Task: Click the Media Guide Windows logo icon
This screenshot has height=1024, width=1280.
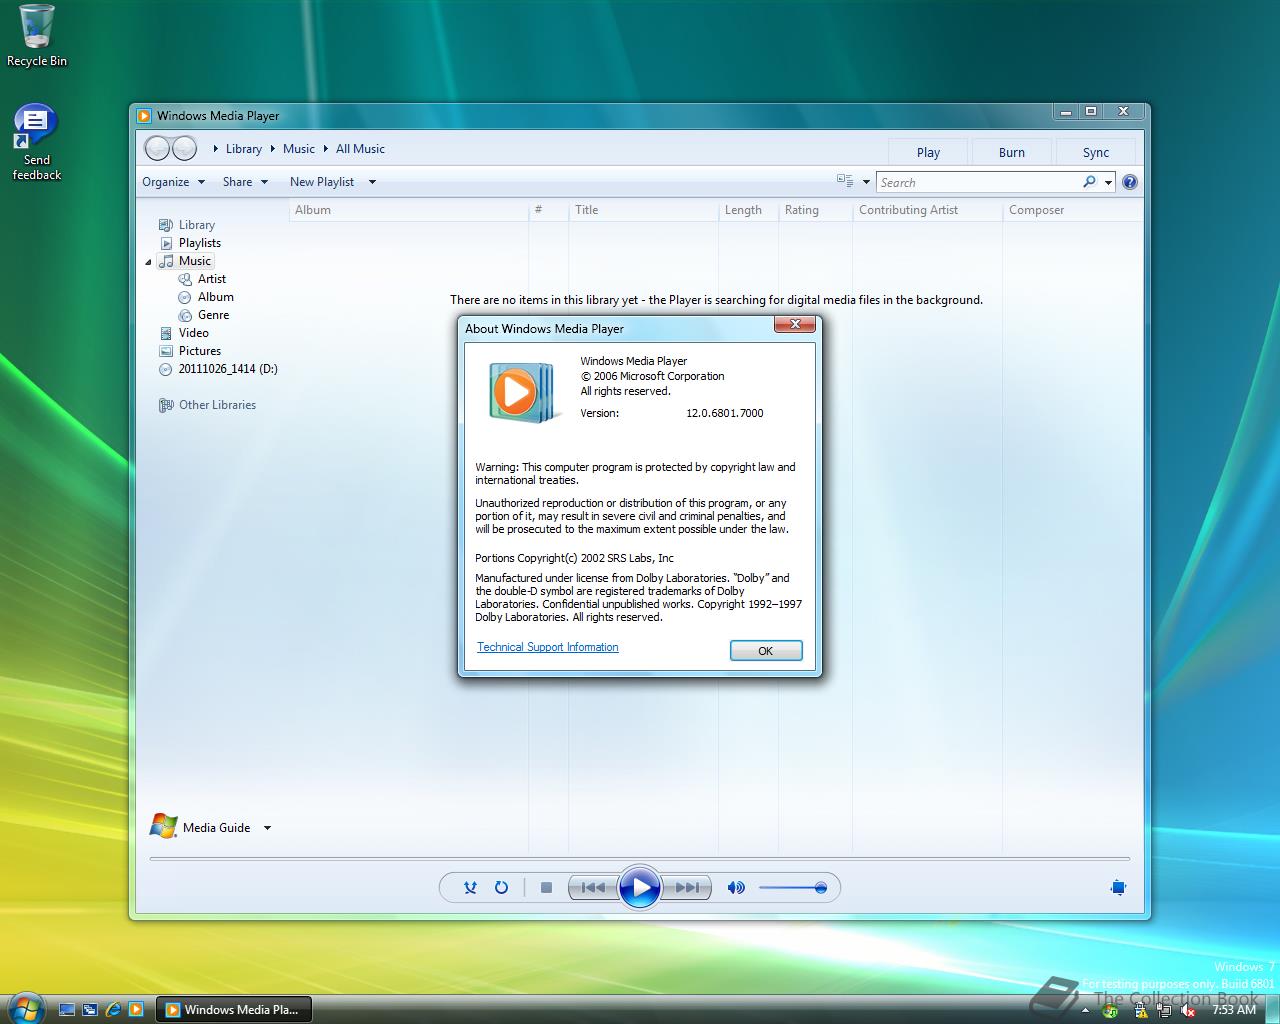Action: click(163, 826)
